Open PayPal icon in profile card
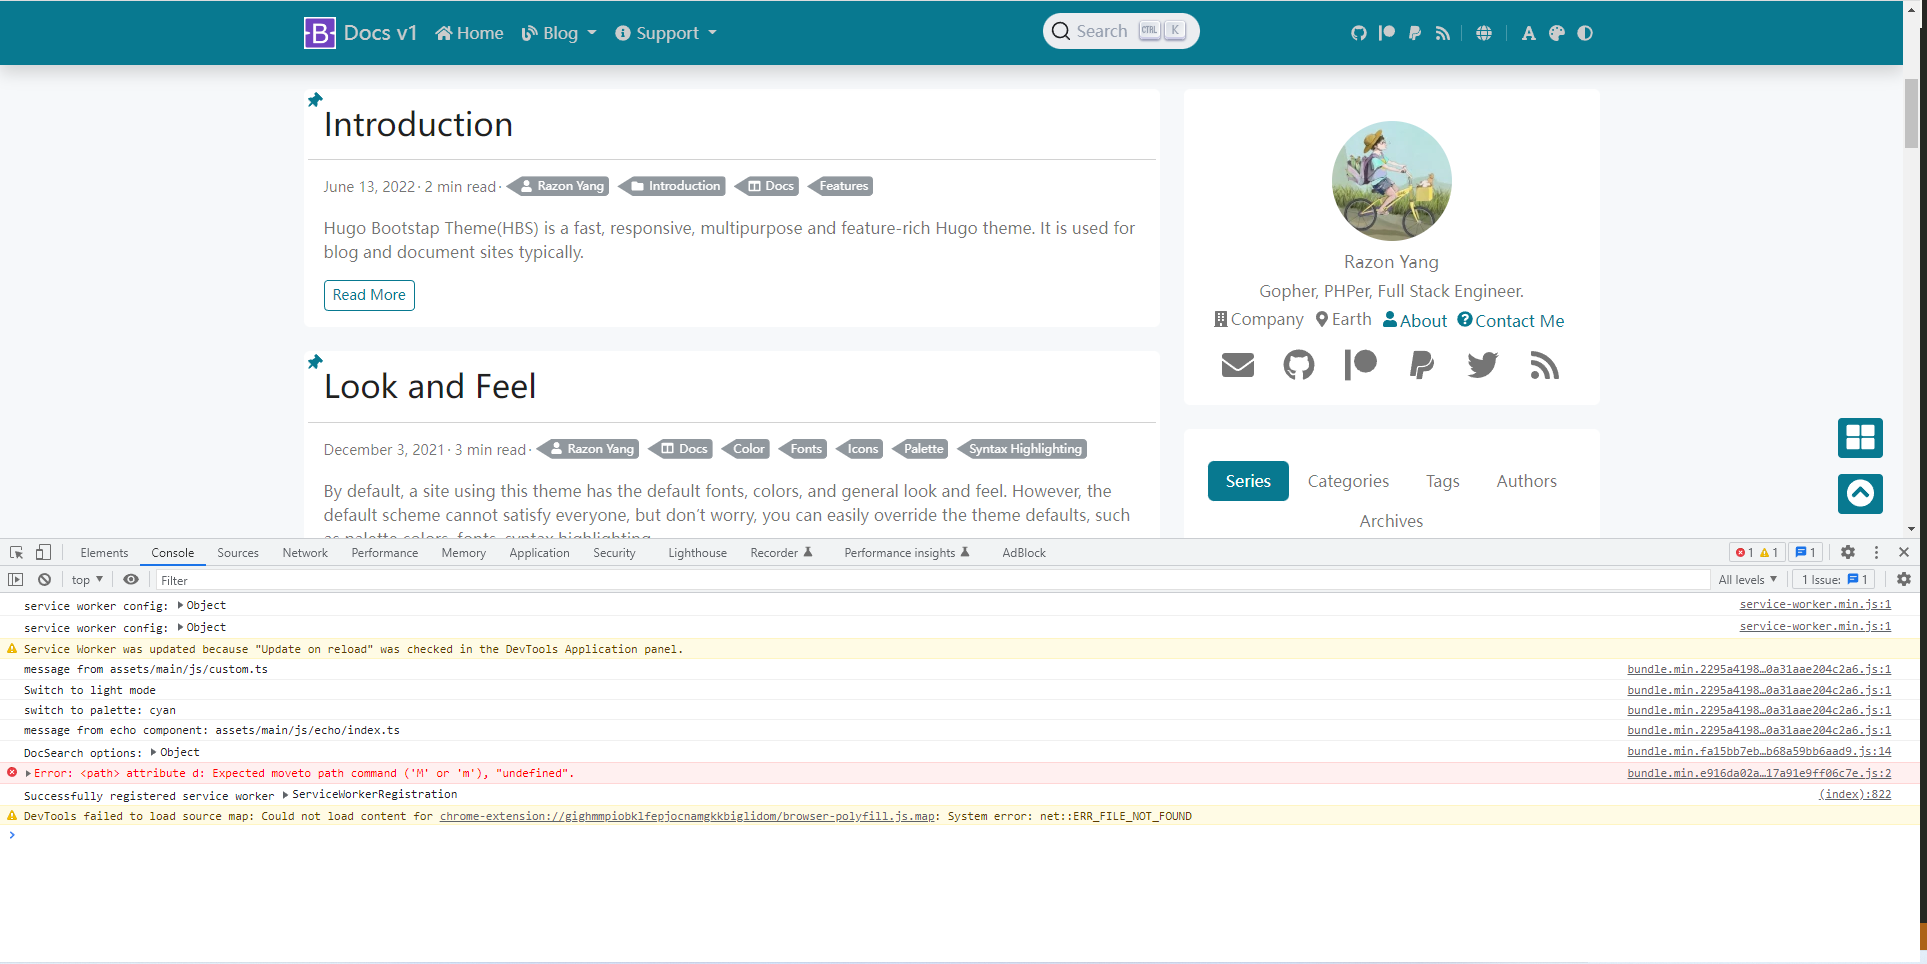Screen dimensions: 1927x964 tap(1421, 365)
